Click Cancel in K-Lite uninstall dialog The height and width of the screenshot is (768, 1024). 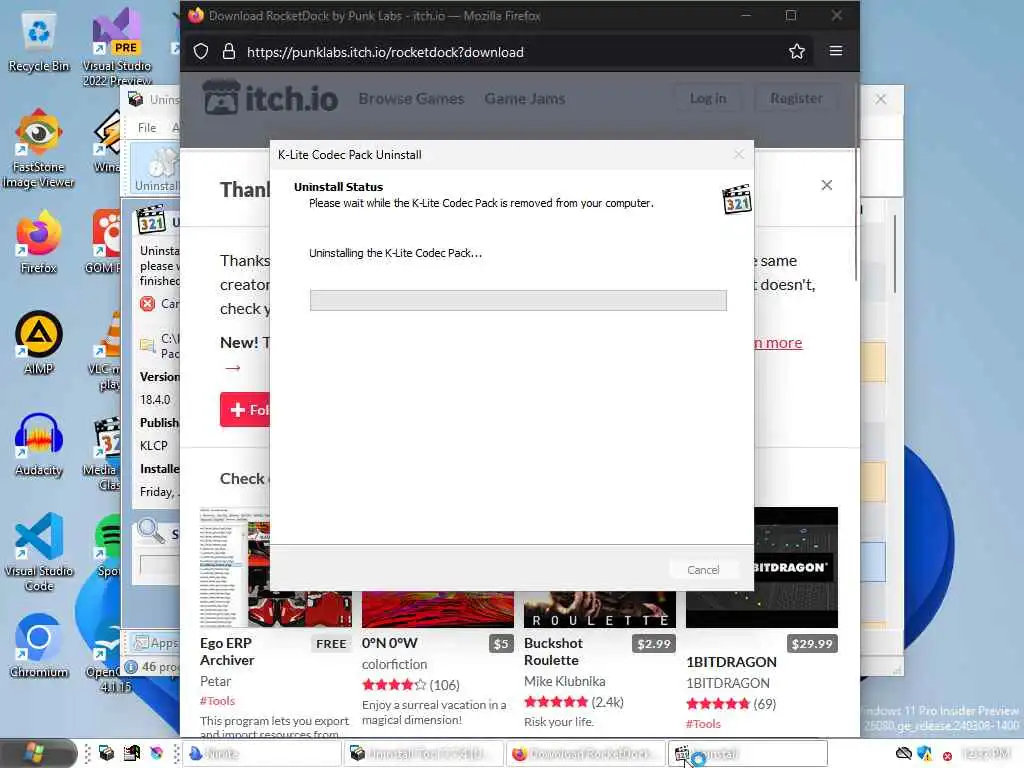703,569
